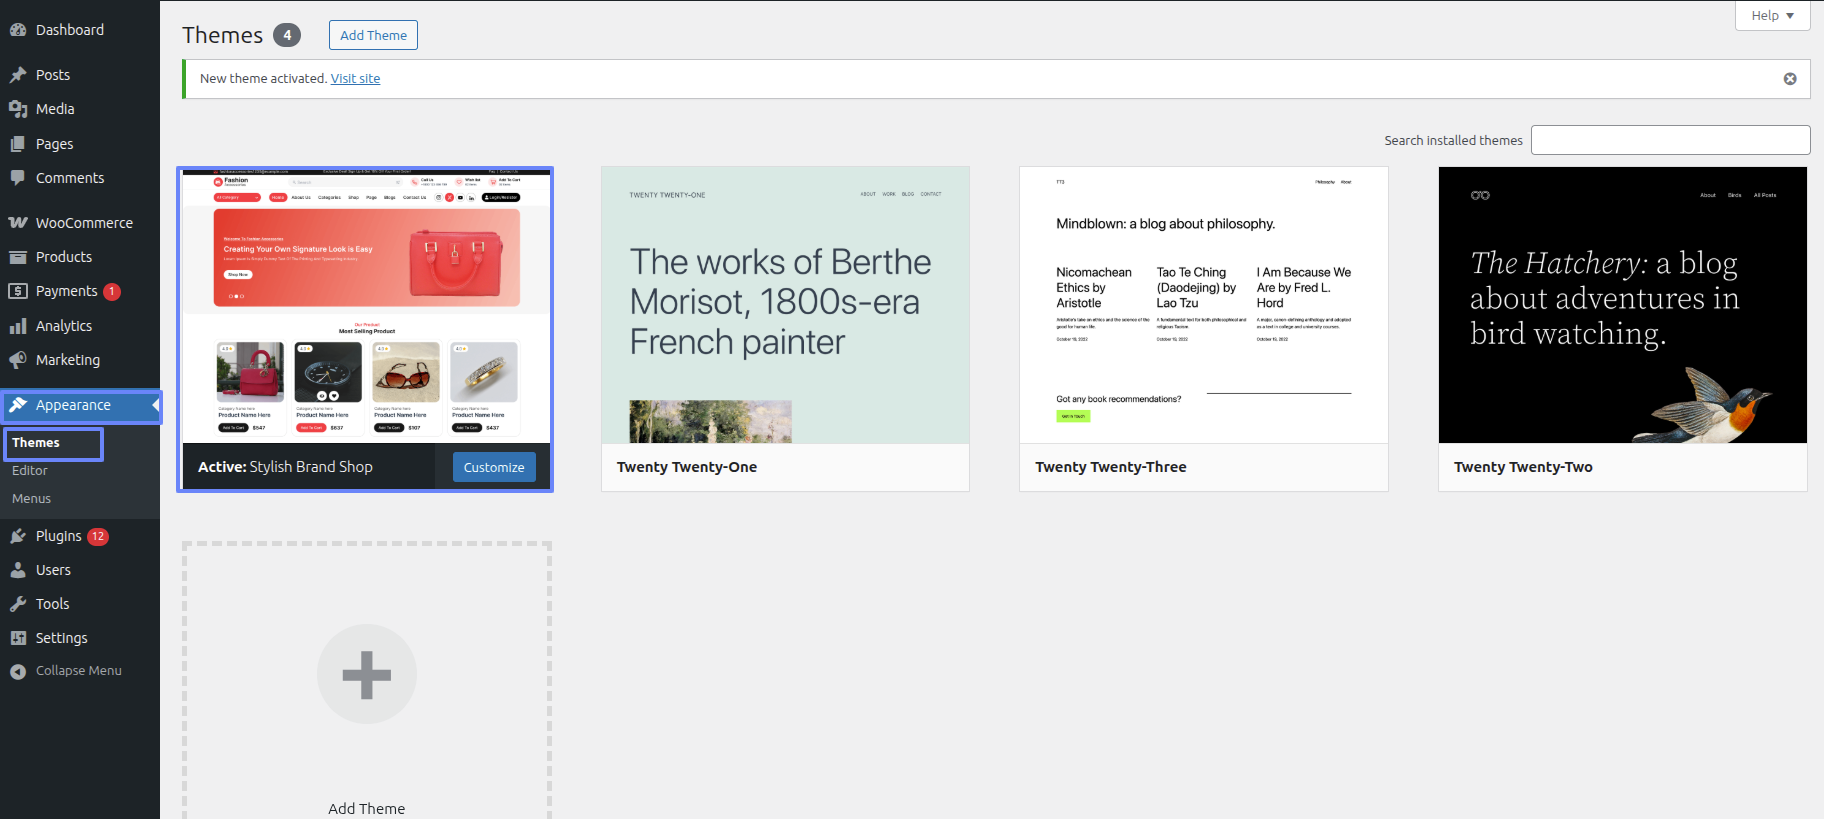Open the Dashboard menu item

click(x=70, y=30)
